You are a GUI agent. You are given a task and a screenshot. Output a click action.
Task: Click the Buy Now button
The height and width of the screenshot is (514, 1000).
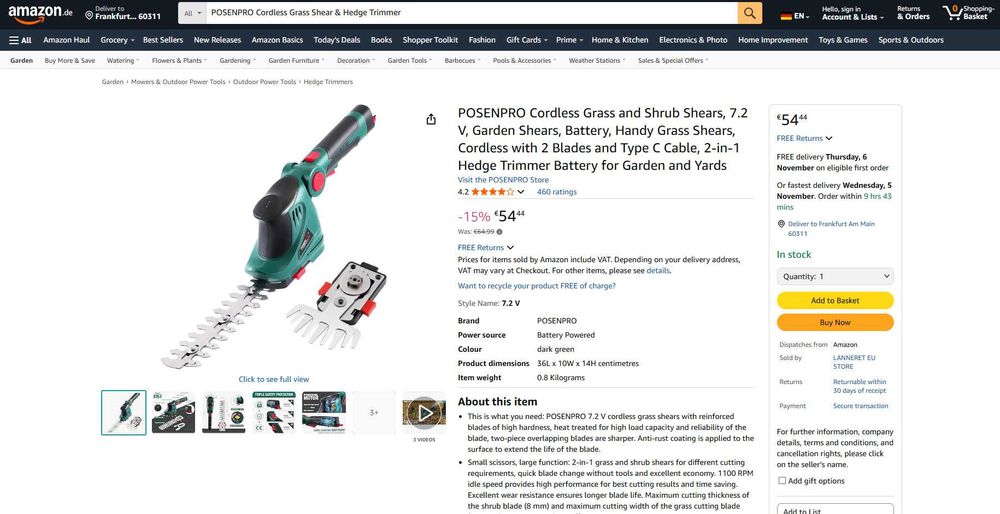tap(835, 322)
